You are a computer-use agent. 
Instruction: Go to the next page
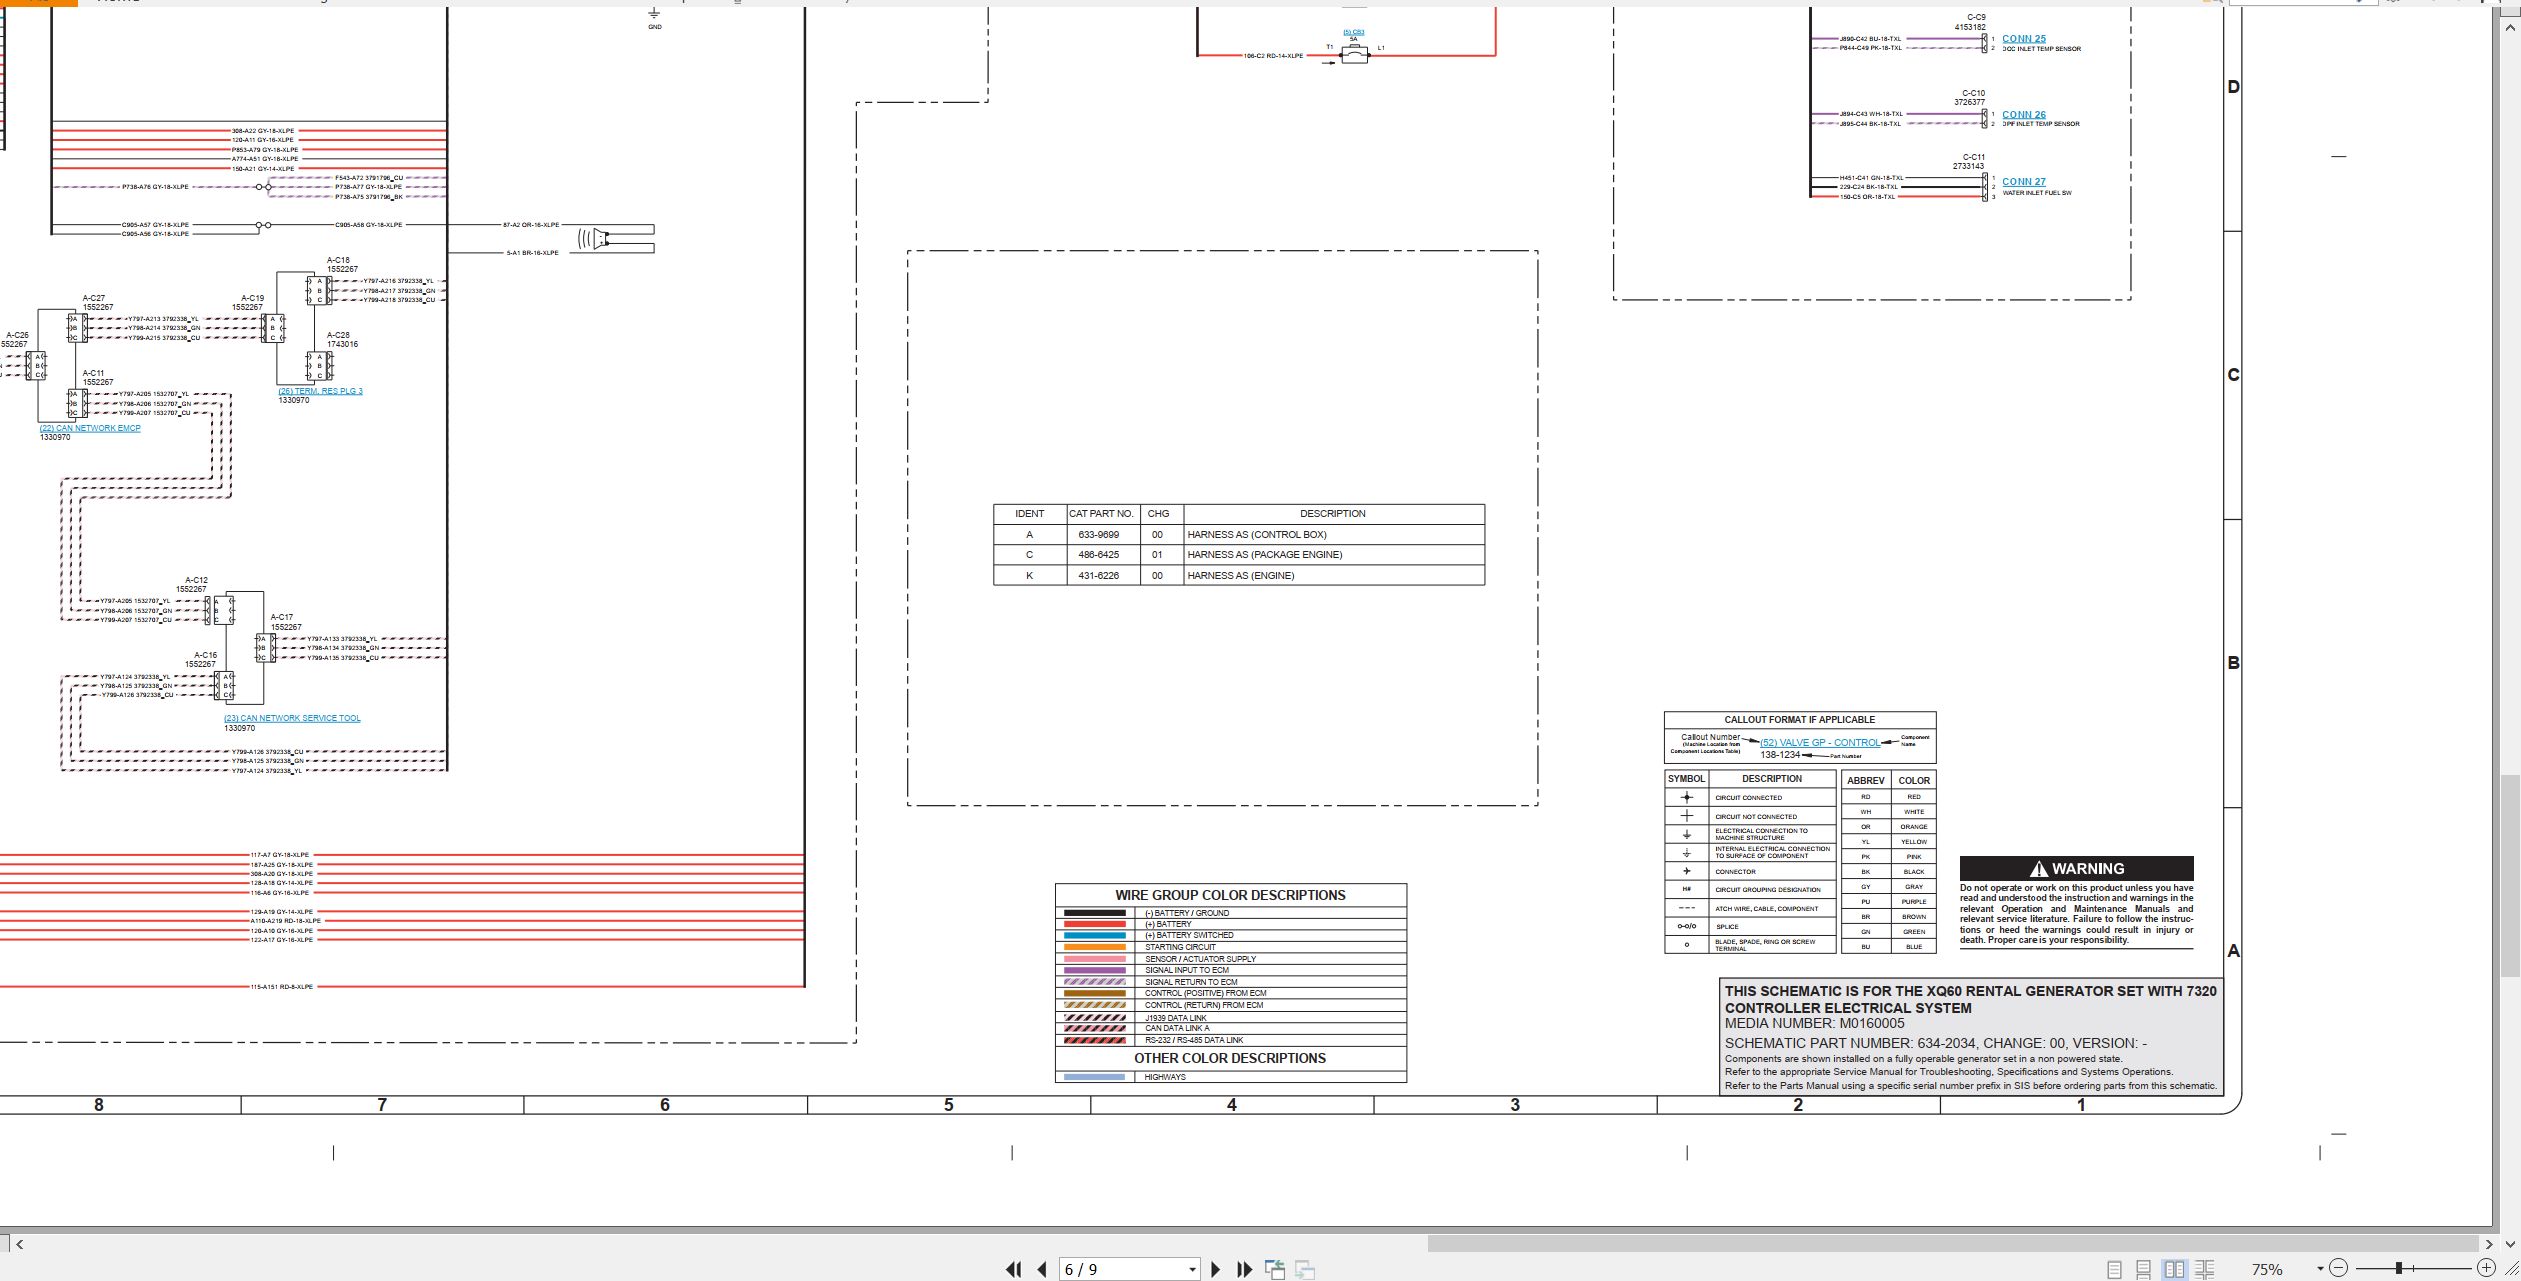[x=1215, y=1269]
